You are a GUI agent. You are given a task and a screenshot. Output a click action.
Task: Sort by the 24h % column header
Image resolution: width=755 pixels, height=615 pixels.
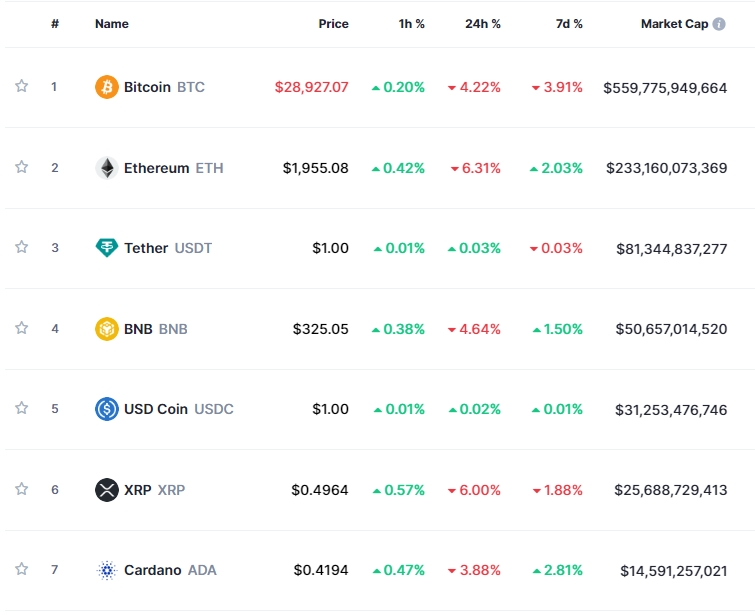click(x=482, y=23)
